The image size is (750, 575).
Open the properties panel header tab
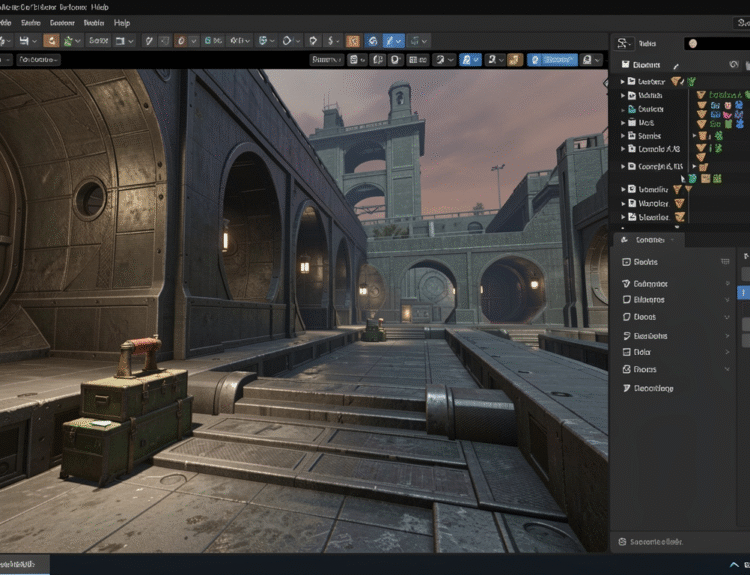coord(645,240)
